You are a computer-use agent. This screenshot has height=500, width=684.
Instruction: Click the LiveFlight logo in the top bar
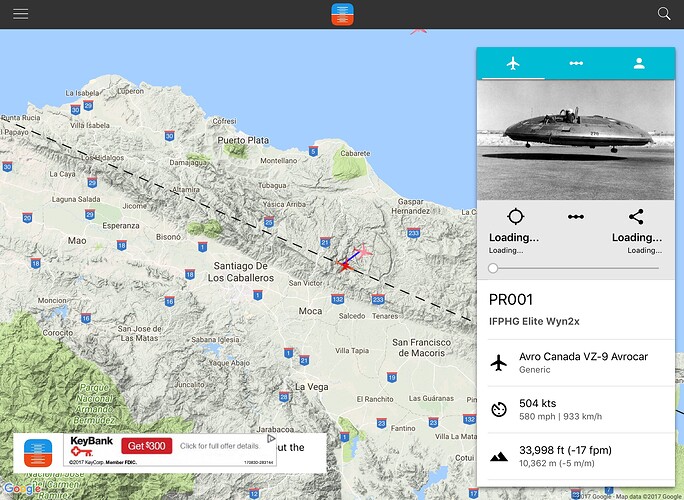pos(342,14)
